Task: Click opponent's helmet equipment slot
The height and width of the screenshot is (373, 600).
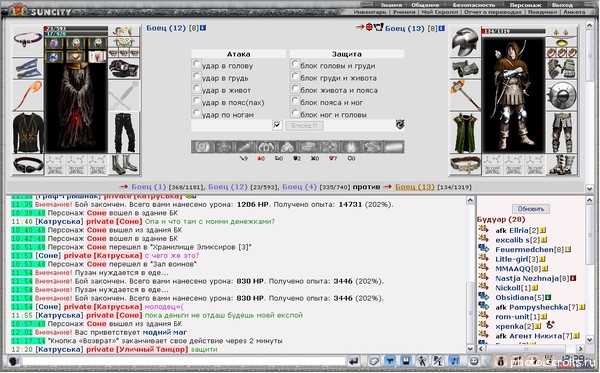Action: coord(465,41)
